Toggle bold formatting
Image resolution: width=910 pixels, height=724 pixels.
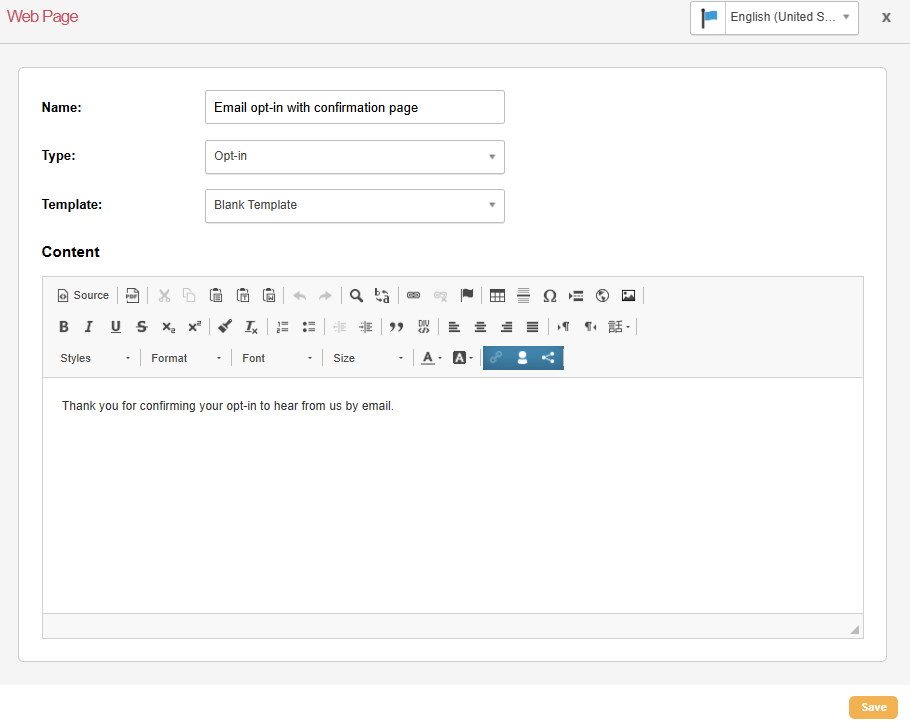64,327
